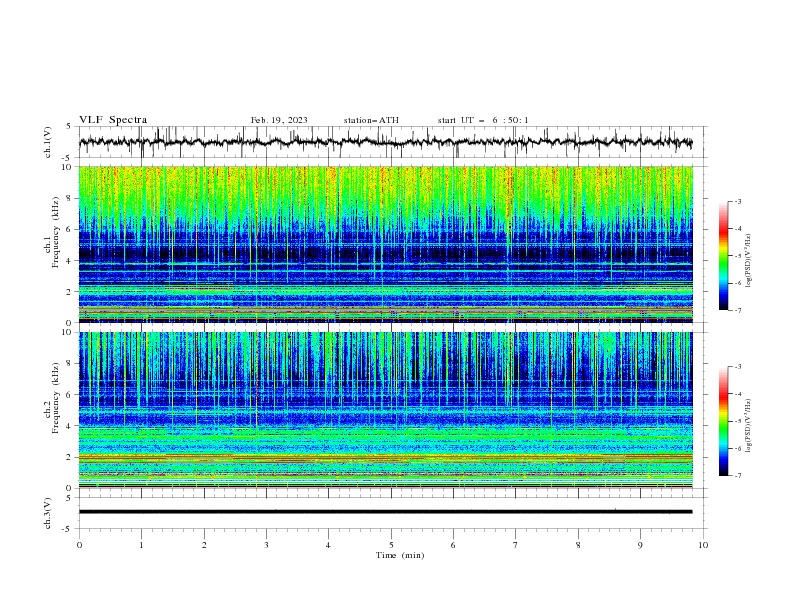Select the date 'Feb. 19, 2023'
The height and width of the screenshot is (612, 792).
pos(279,120)
